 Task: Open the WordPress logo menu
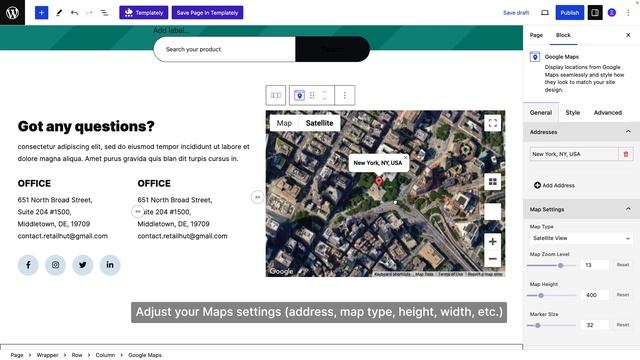pos(12,12)
